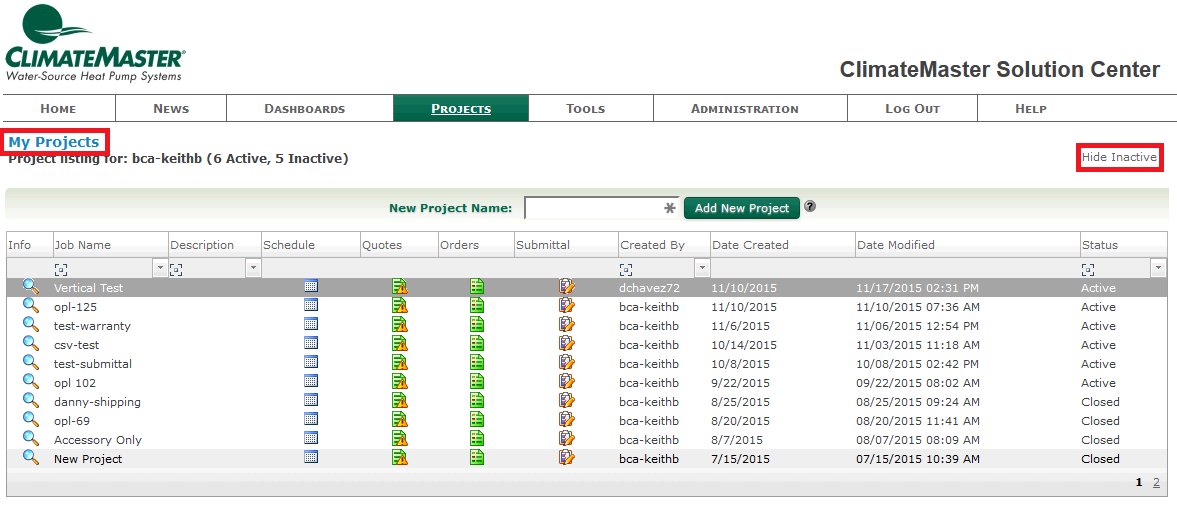Select the 'opl 102' job name

click(x=75, y=383)
